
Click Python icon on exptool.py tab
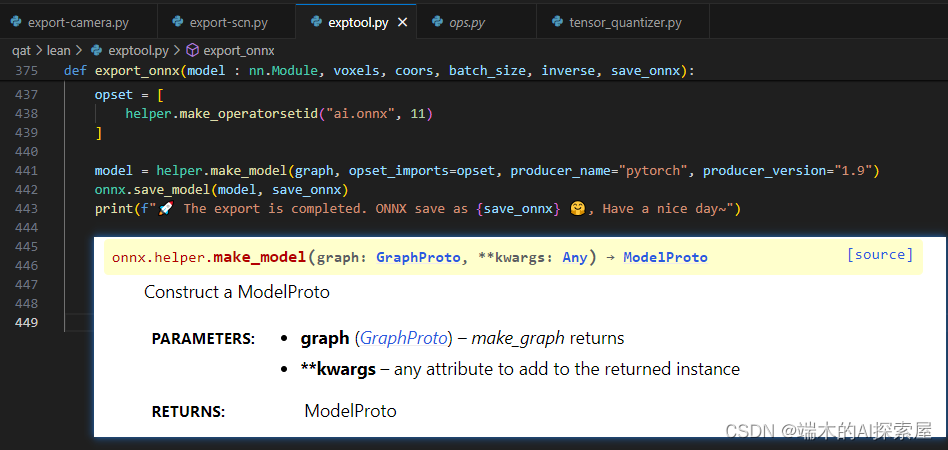coord(316,23)
